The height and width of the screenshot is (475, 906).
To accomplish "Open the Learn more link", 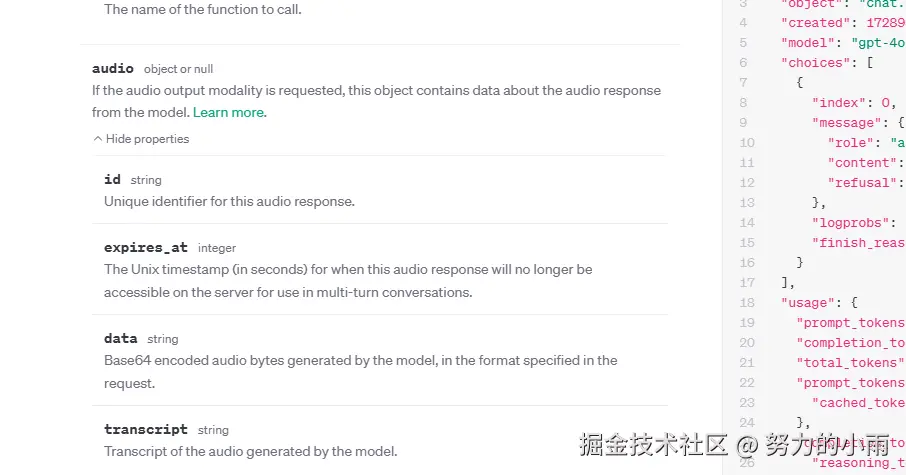I will coord(229,112).
